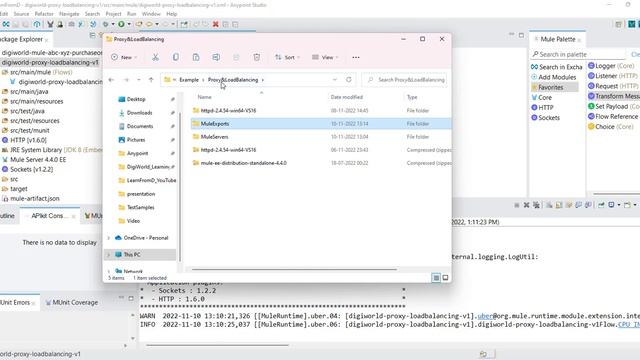Viewport: 640px width, 360px height.
Task: Switch File Explorer to large icons view
Action: (445, 278)
